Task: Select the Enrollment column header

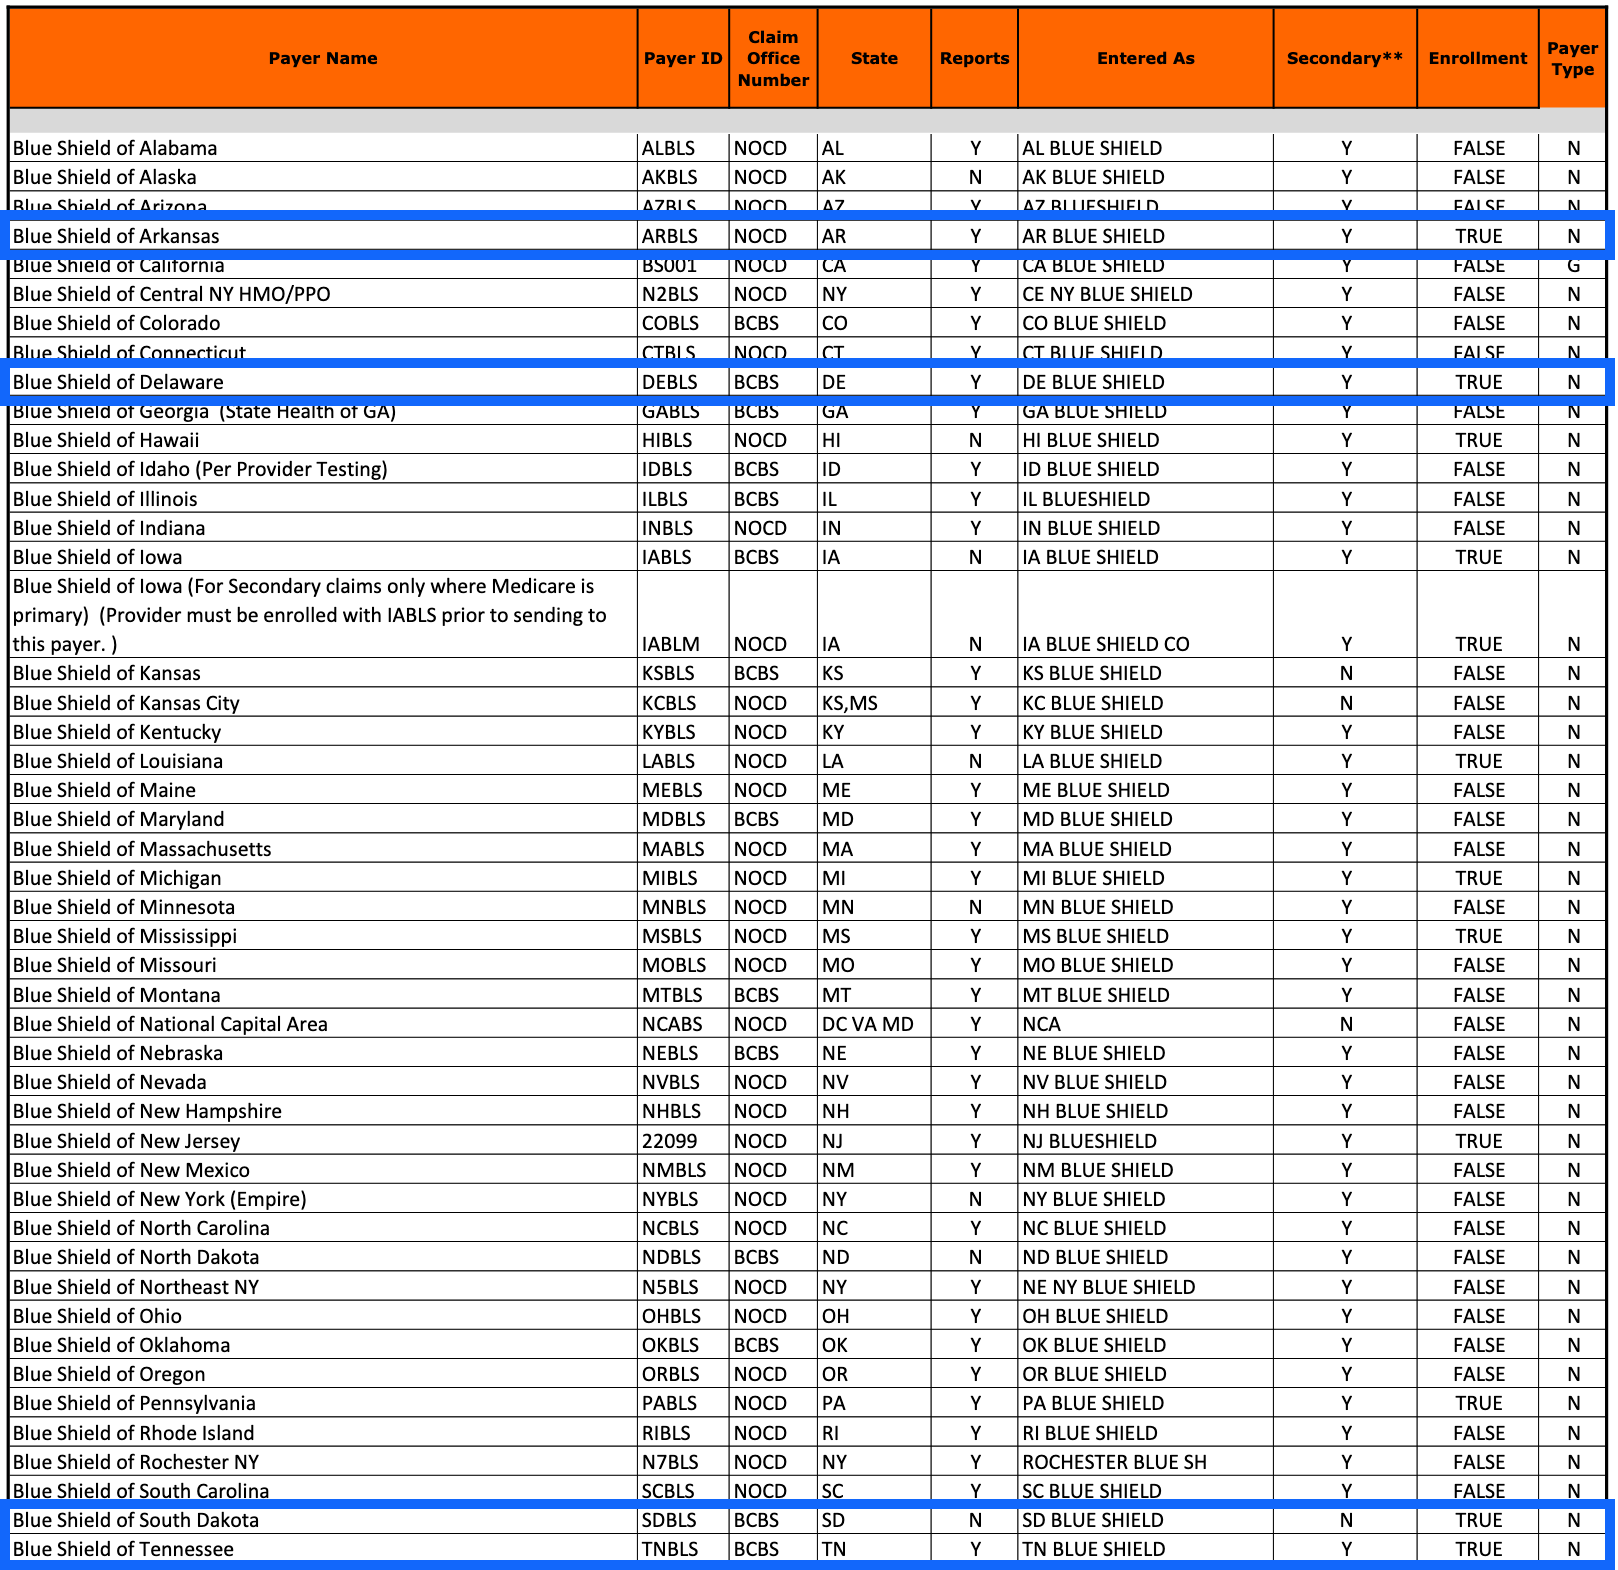Action: click(1477, 58)
